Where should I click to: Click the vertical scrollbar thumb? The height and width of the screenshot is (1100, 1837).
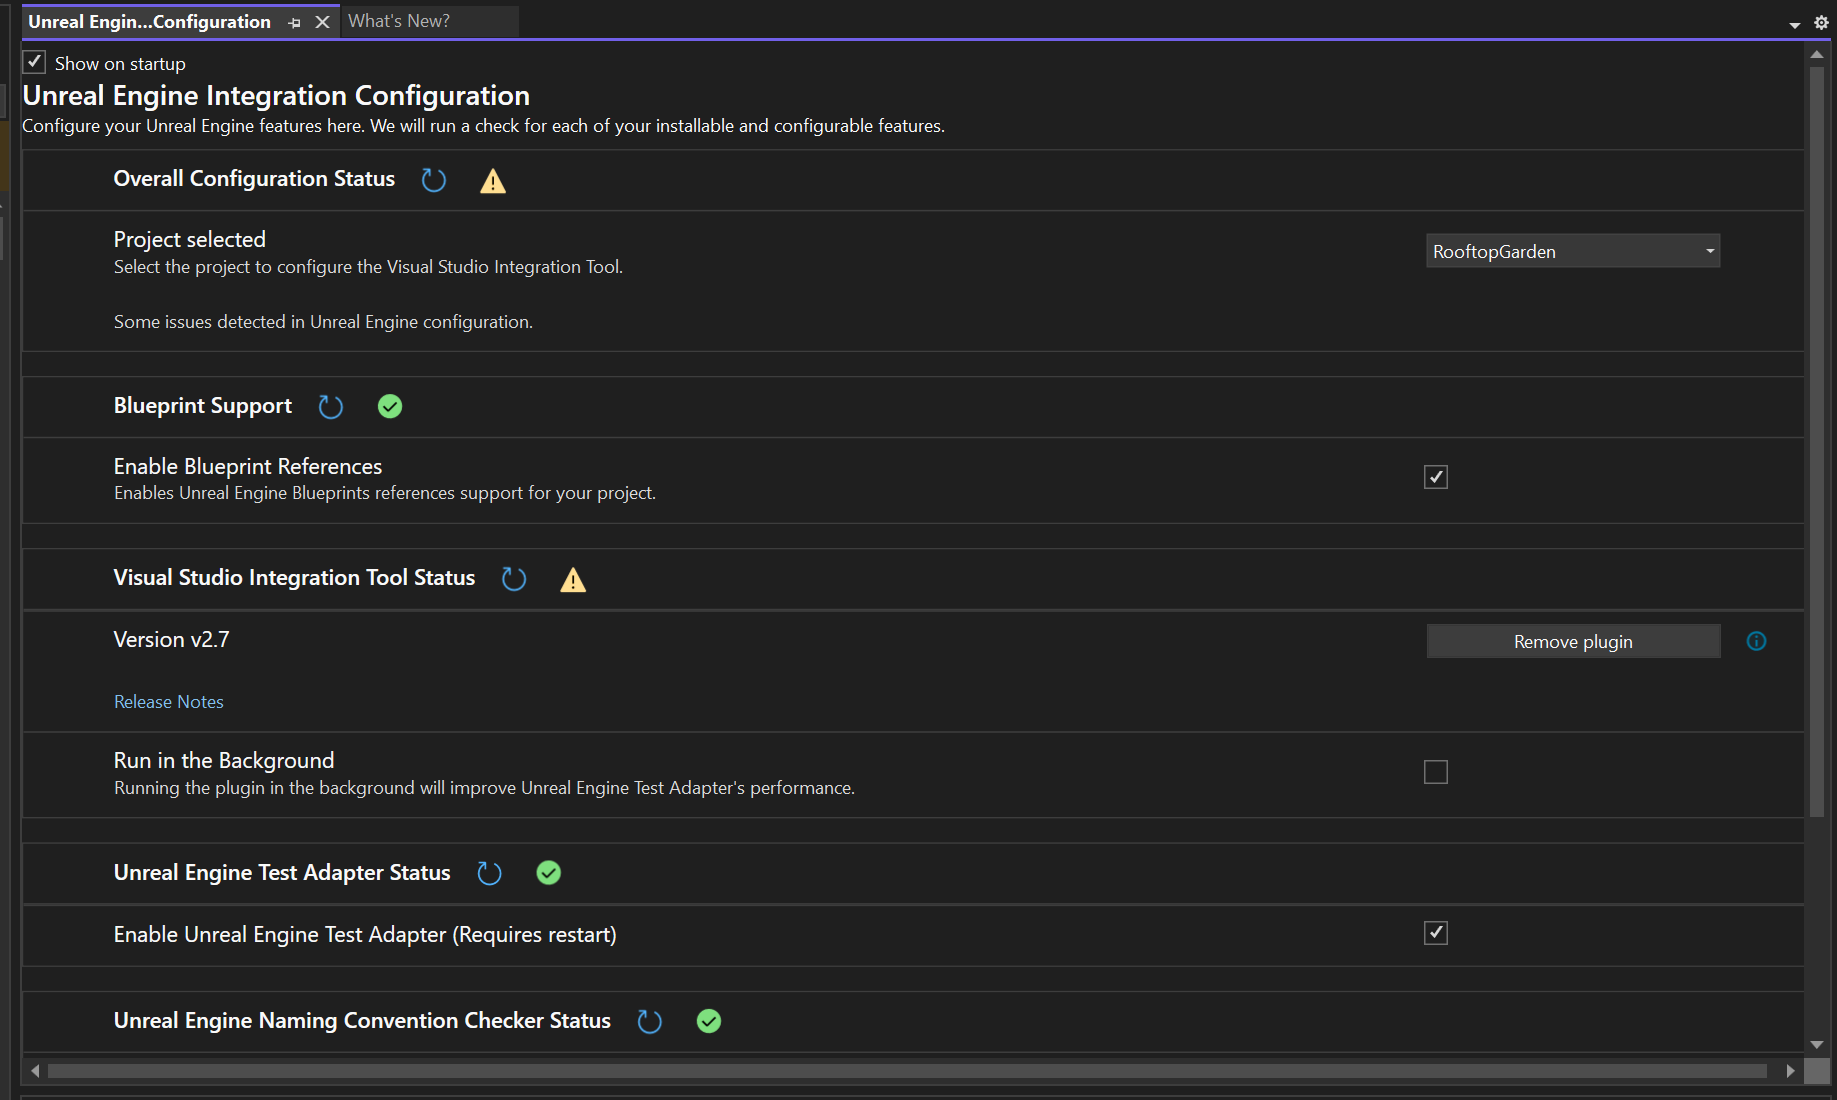click(1817, 441)
